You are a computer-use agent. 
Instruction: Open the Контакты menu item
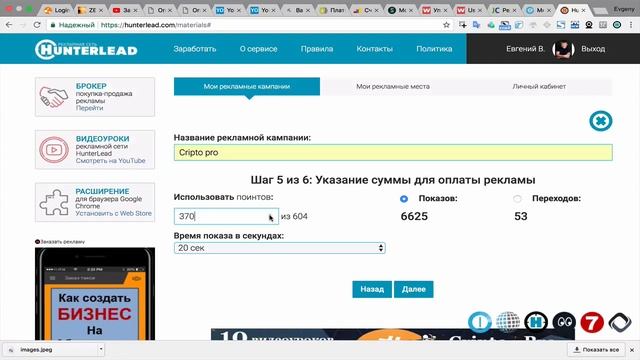point(374,49)
